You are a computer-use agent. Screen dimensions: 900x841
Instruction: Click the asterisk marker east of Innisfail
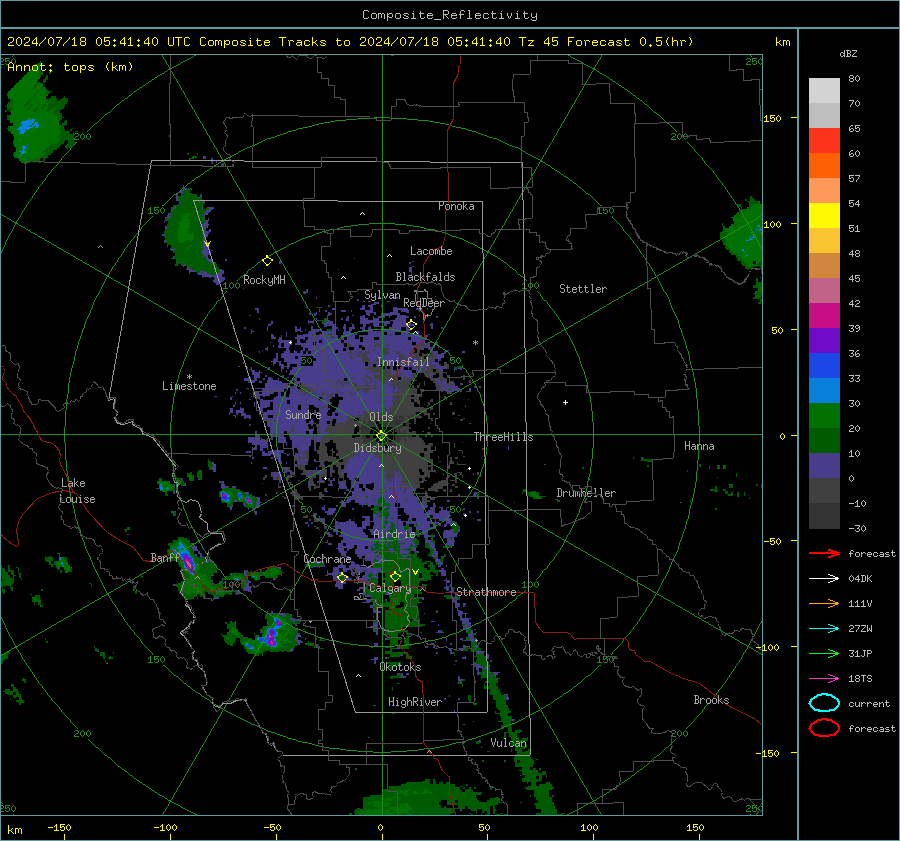pyautogui.click(x=475, y=343)
